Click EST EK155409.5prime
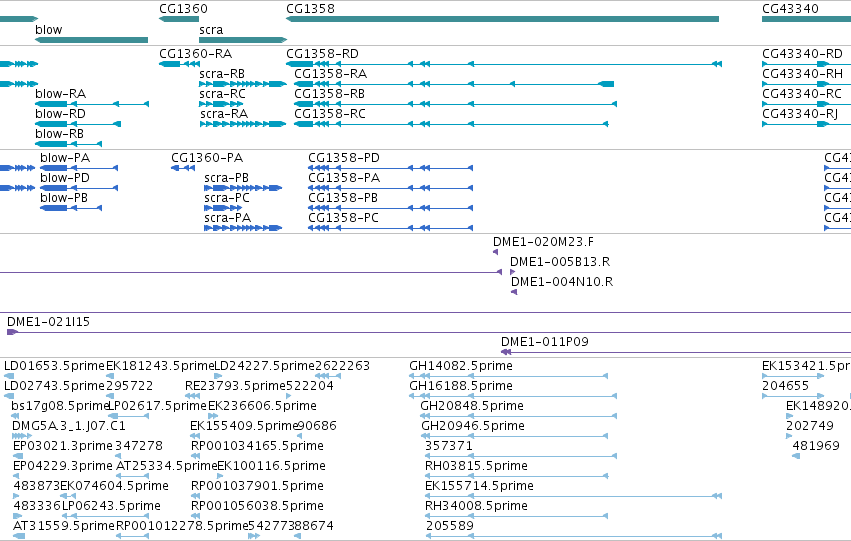Image resolution: width=851 pixels, height=541 pixels. [245, 426]
